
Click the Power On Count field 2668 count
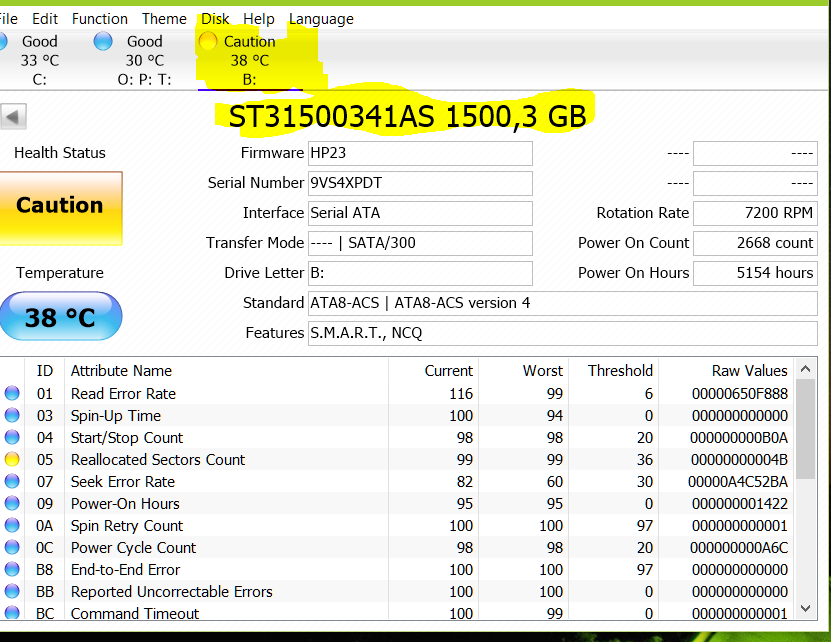(x=755, y=243)
